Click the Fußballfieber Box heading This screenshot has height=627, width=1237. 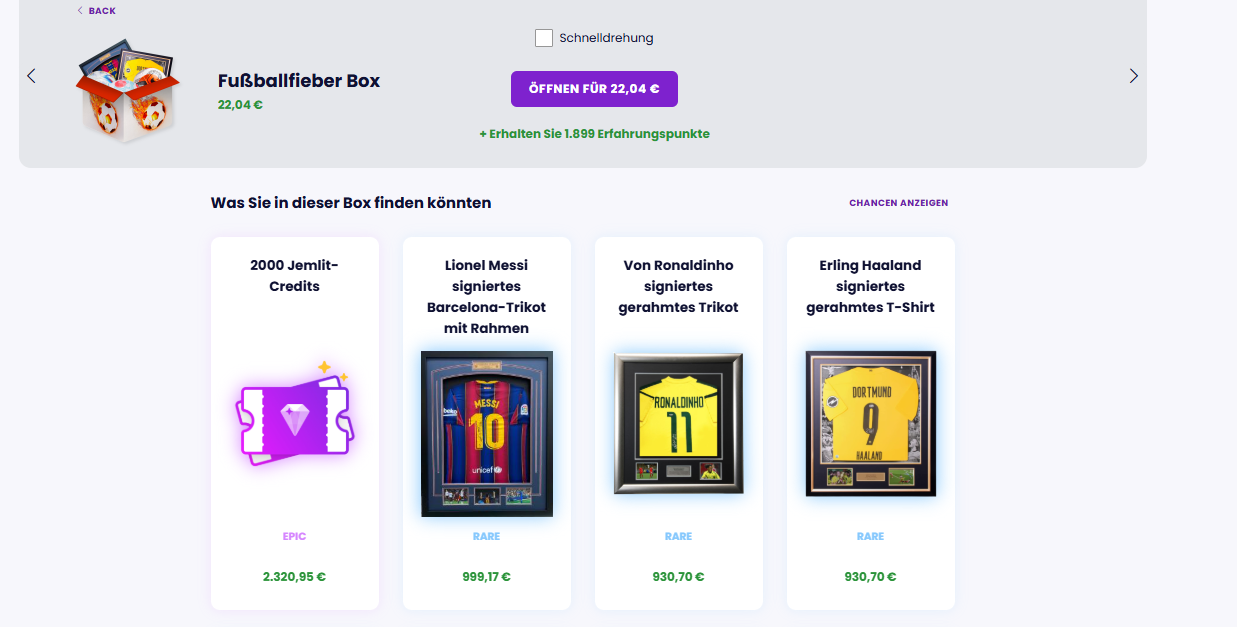click(x=299, y=81)
